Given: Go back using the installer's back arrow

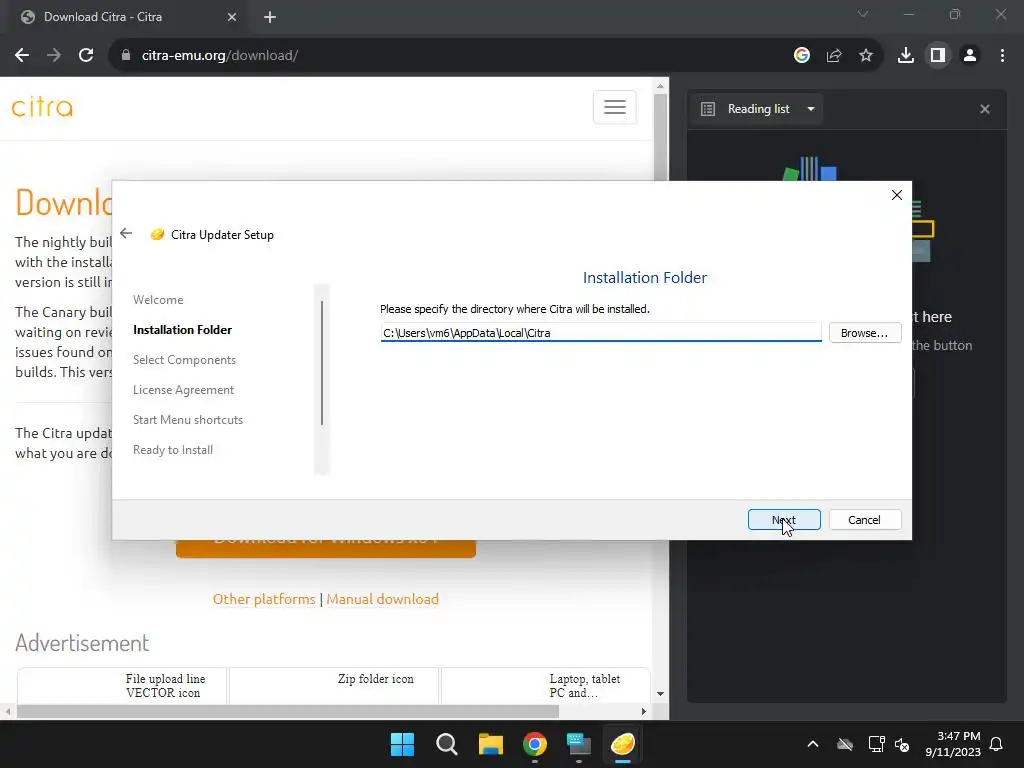Looking at the screenshot, I should (126, 234).
